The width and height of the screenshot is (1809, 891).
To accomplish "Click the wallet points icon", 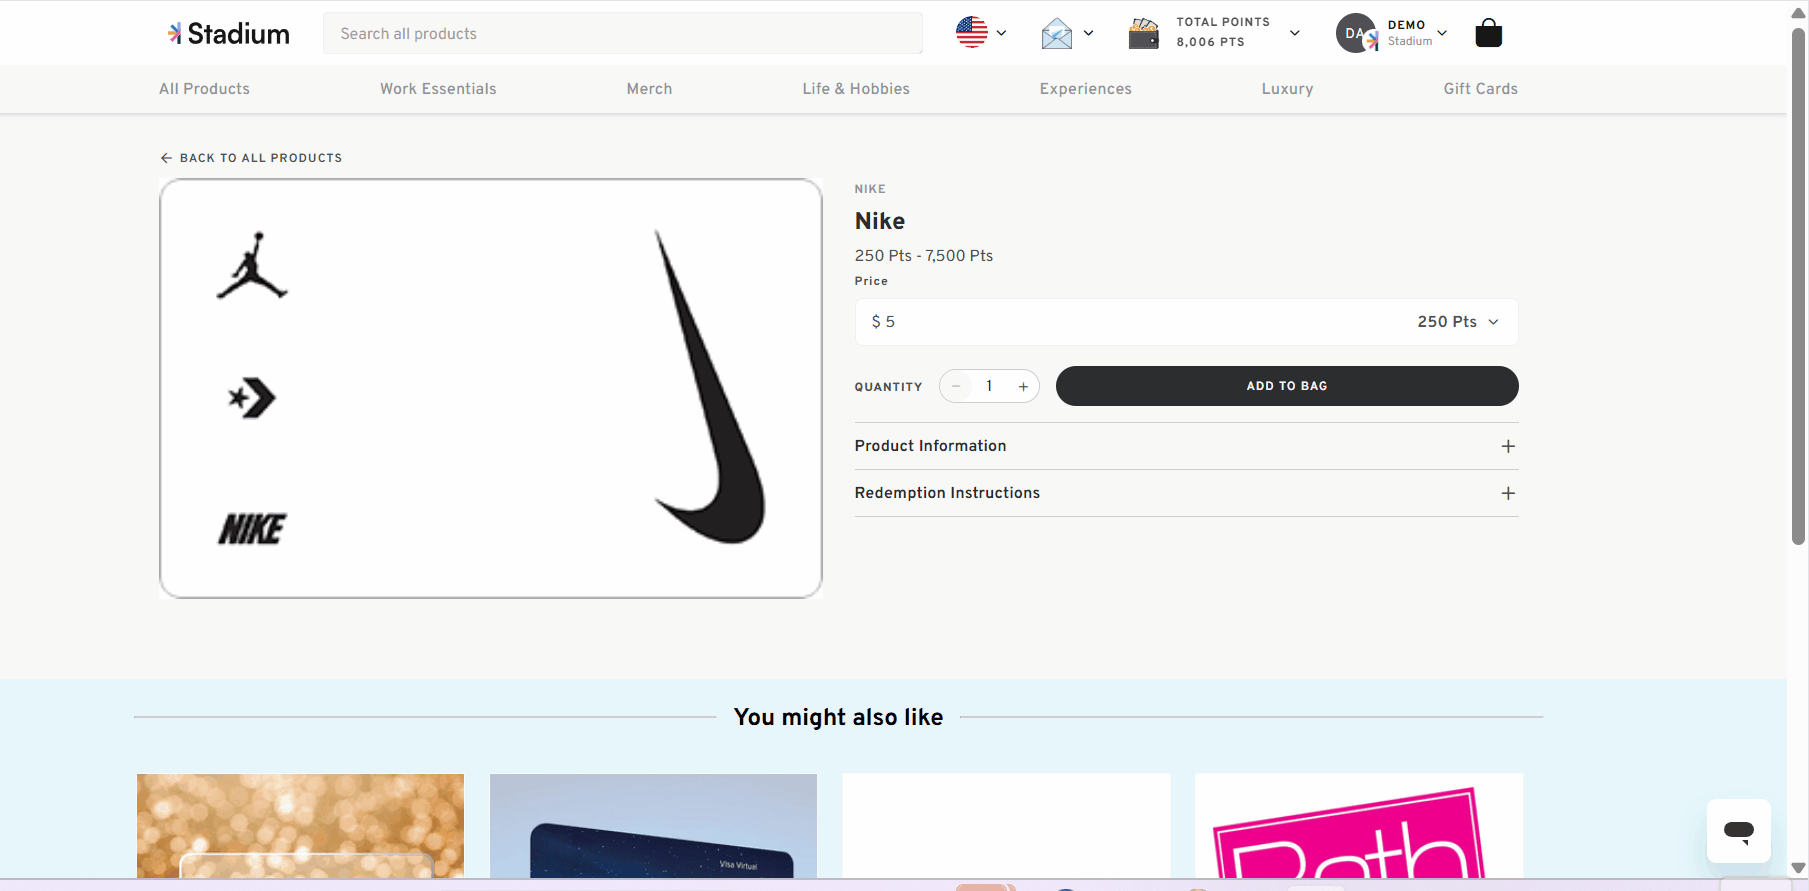I will 1143,34.
